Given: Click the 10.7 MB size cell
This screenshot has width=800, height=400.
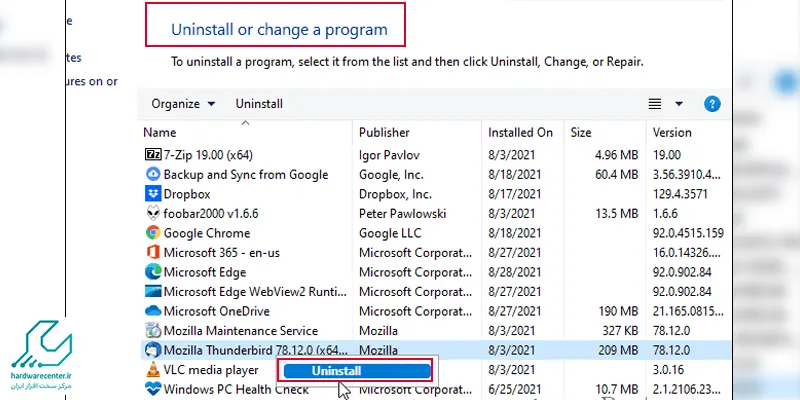Looking at the screenshot, I should pyautogui.click(x=616, y=389).
